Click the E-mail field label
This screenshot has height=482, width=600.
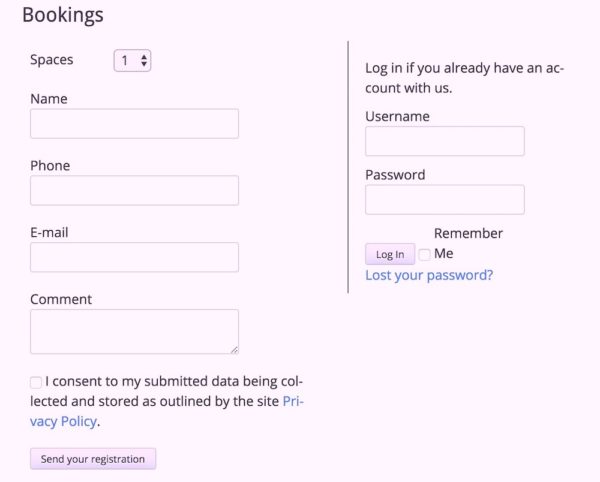tap(49, 232)
